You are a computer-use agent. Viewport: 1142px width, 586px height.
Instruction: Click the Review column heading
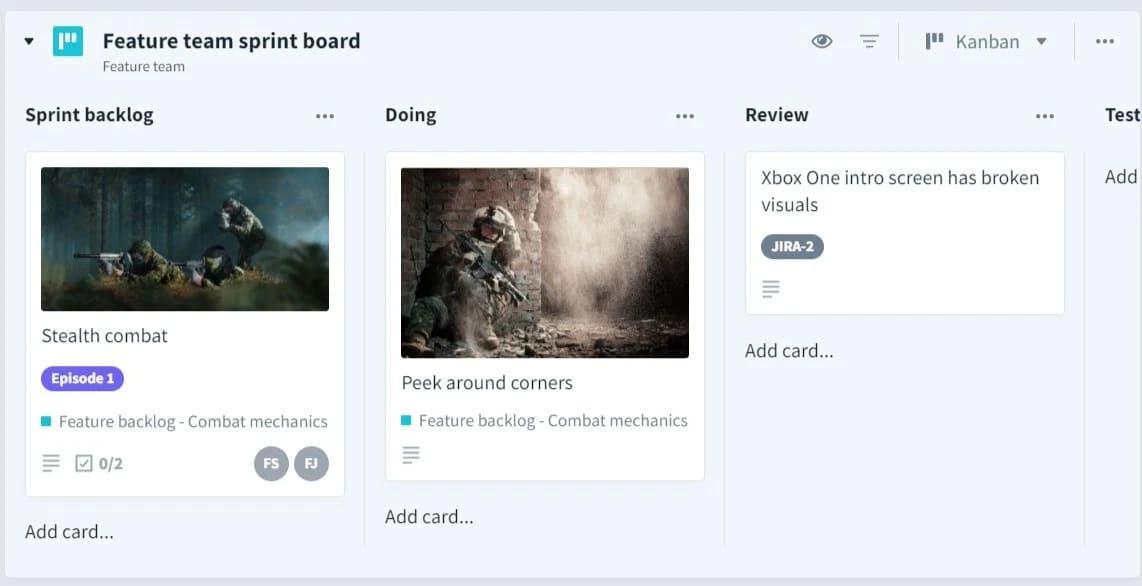pos(776,115)
